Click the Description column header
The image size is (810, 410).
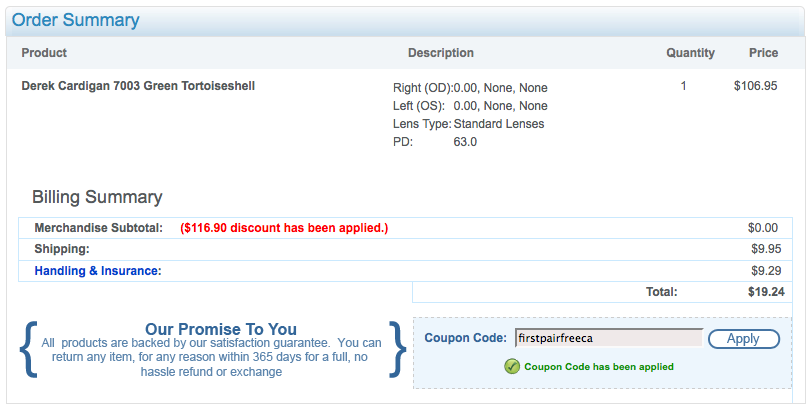pyautogui.click(x=441, y=53)
